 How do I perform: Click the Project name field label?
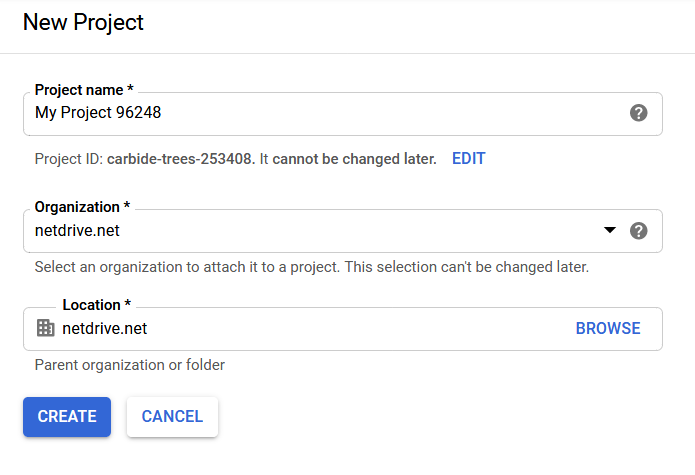click(84, 90)
